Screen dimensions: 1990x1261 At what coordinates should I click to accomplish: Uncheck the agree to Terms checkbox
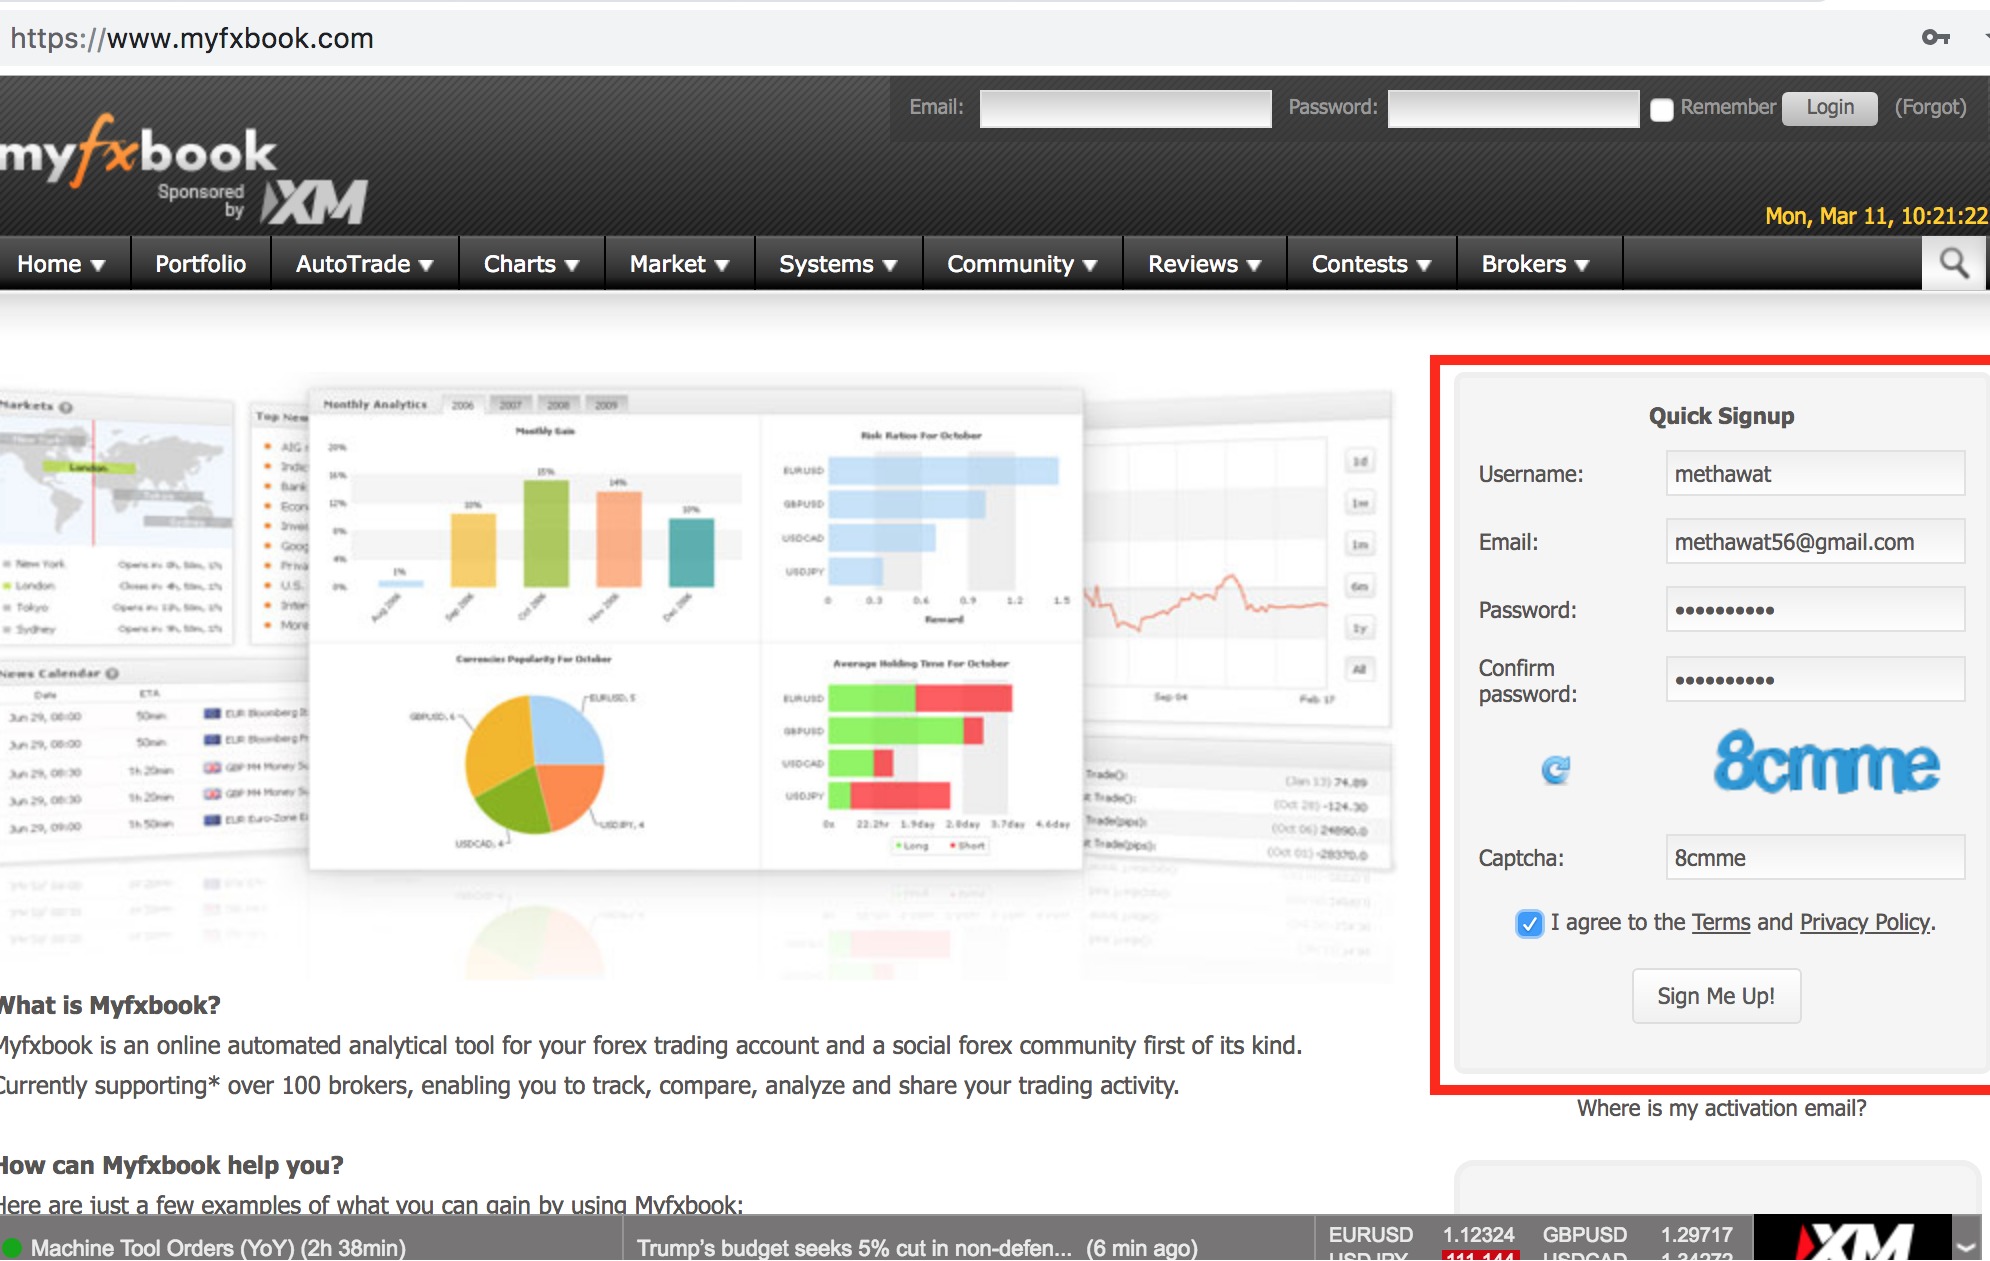(1529, 923)
